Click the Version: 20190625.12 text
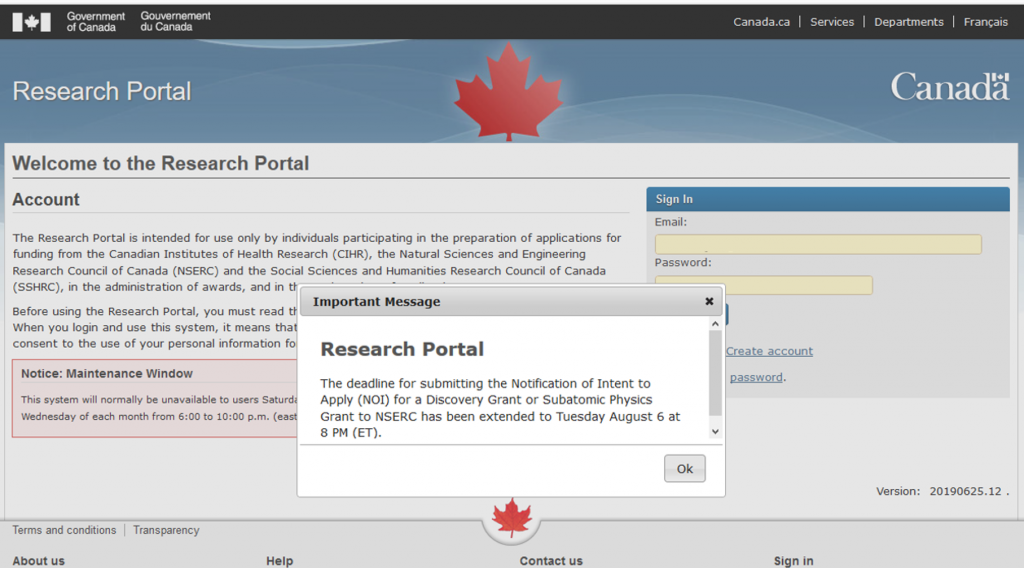The width and height of the screenshot is (1024, 568). tap(942, 492)
